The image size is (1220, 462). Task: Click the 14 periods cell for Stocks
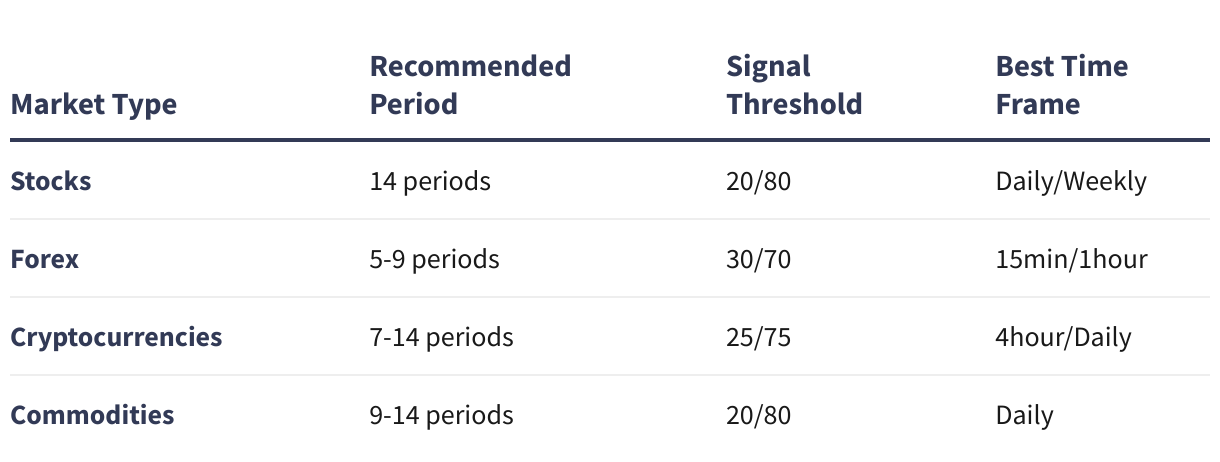(x=430, y=181)
